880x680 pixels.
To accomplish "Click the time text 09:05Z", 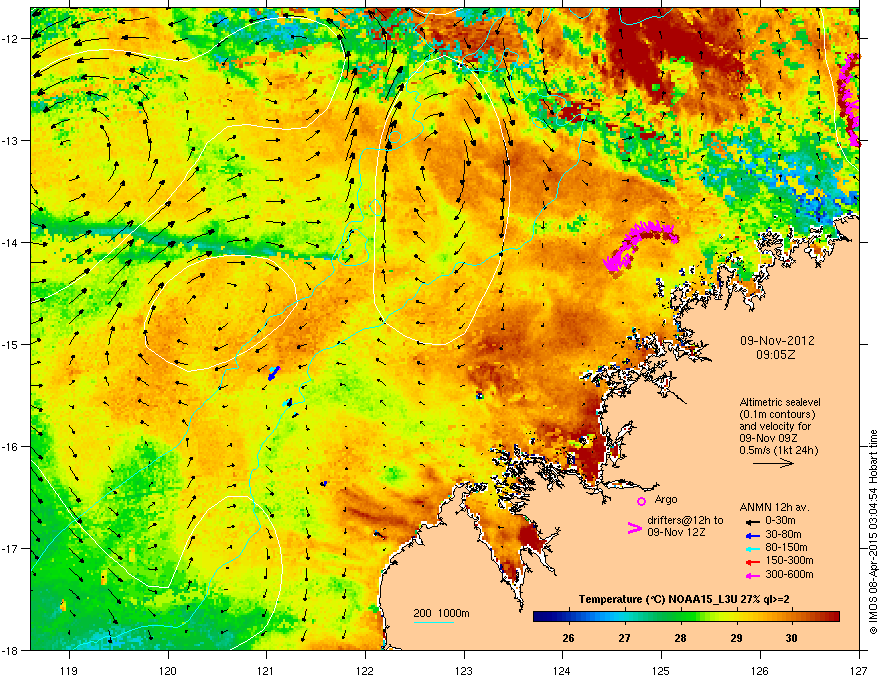I will point(776,355).
